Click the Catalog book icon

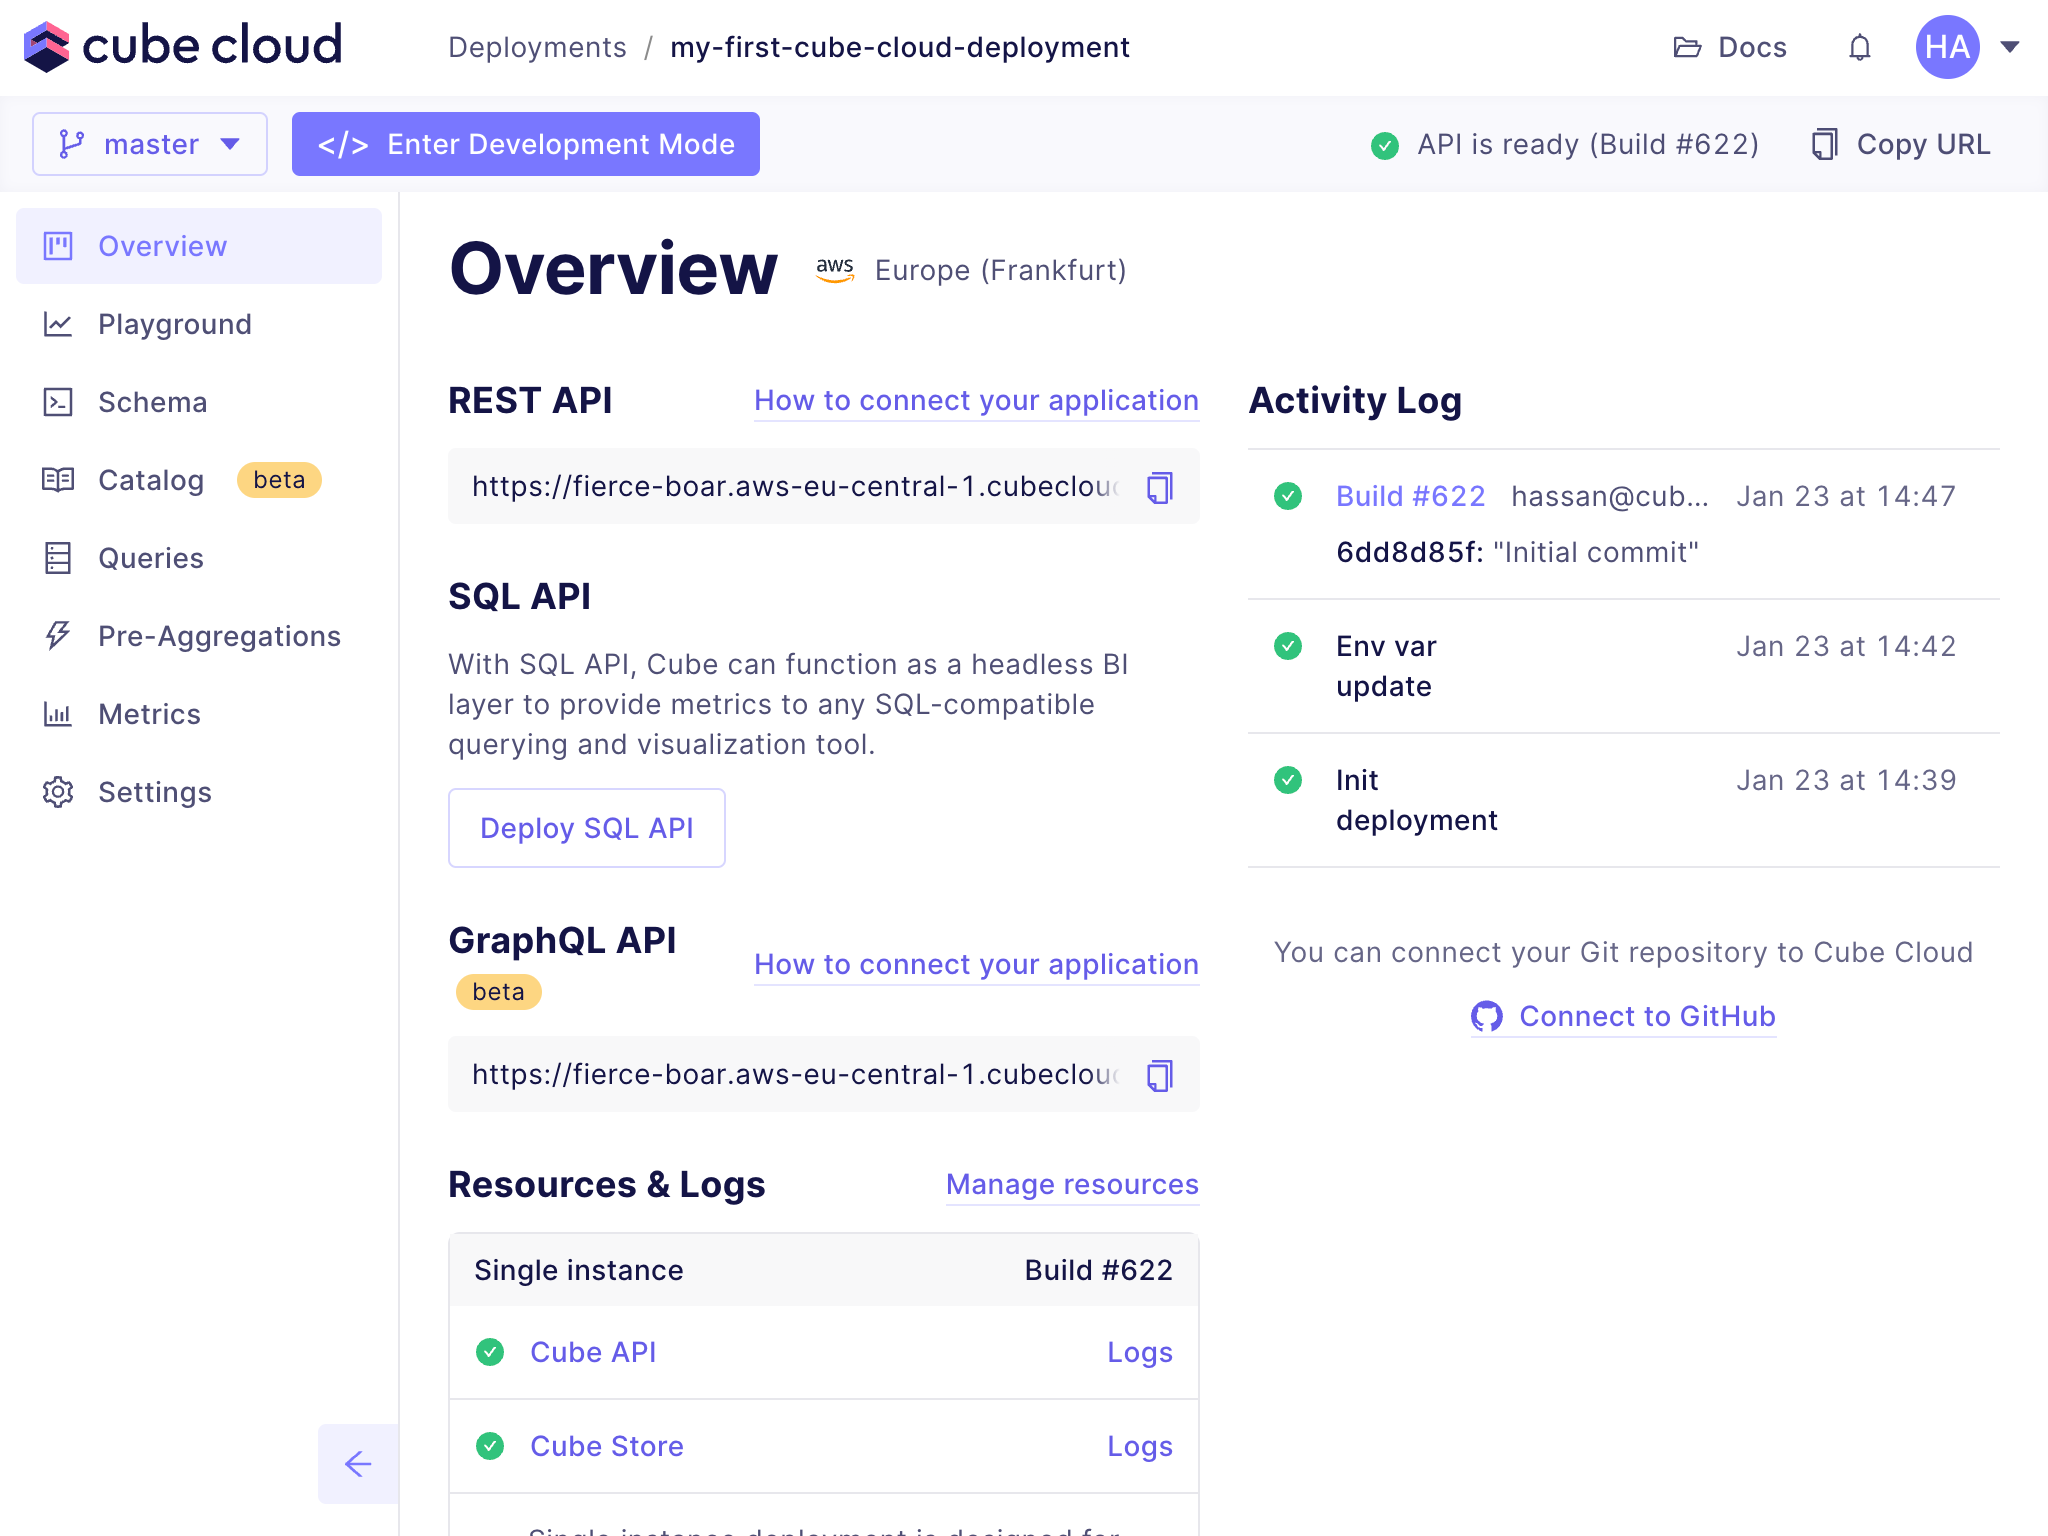58,480
